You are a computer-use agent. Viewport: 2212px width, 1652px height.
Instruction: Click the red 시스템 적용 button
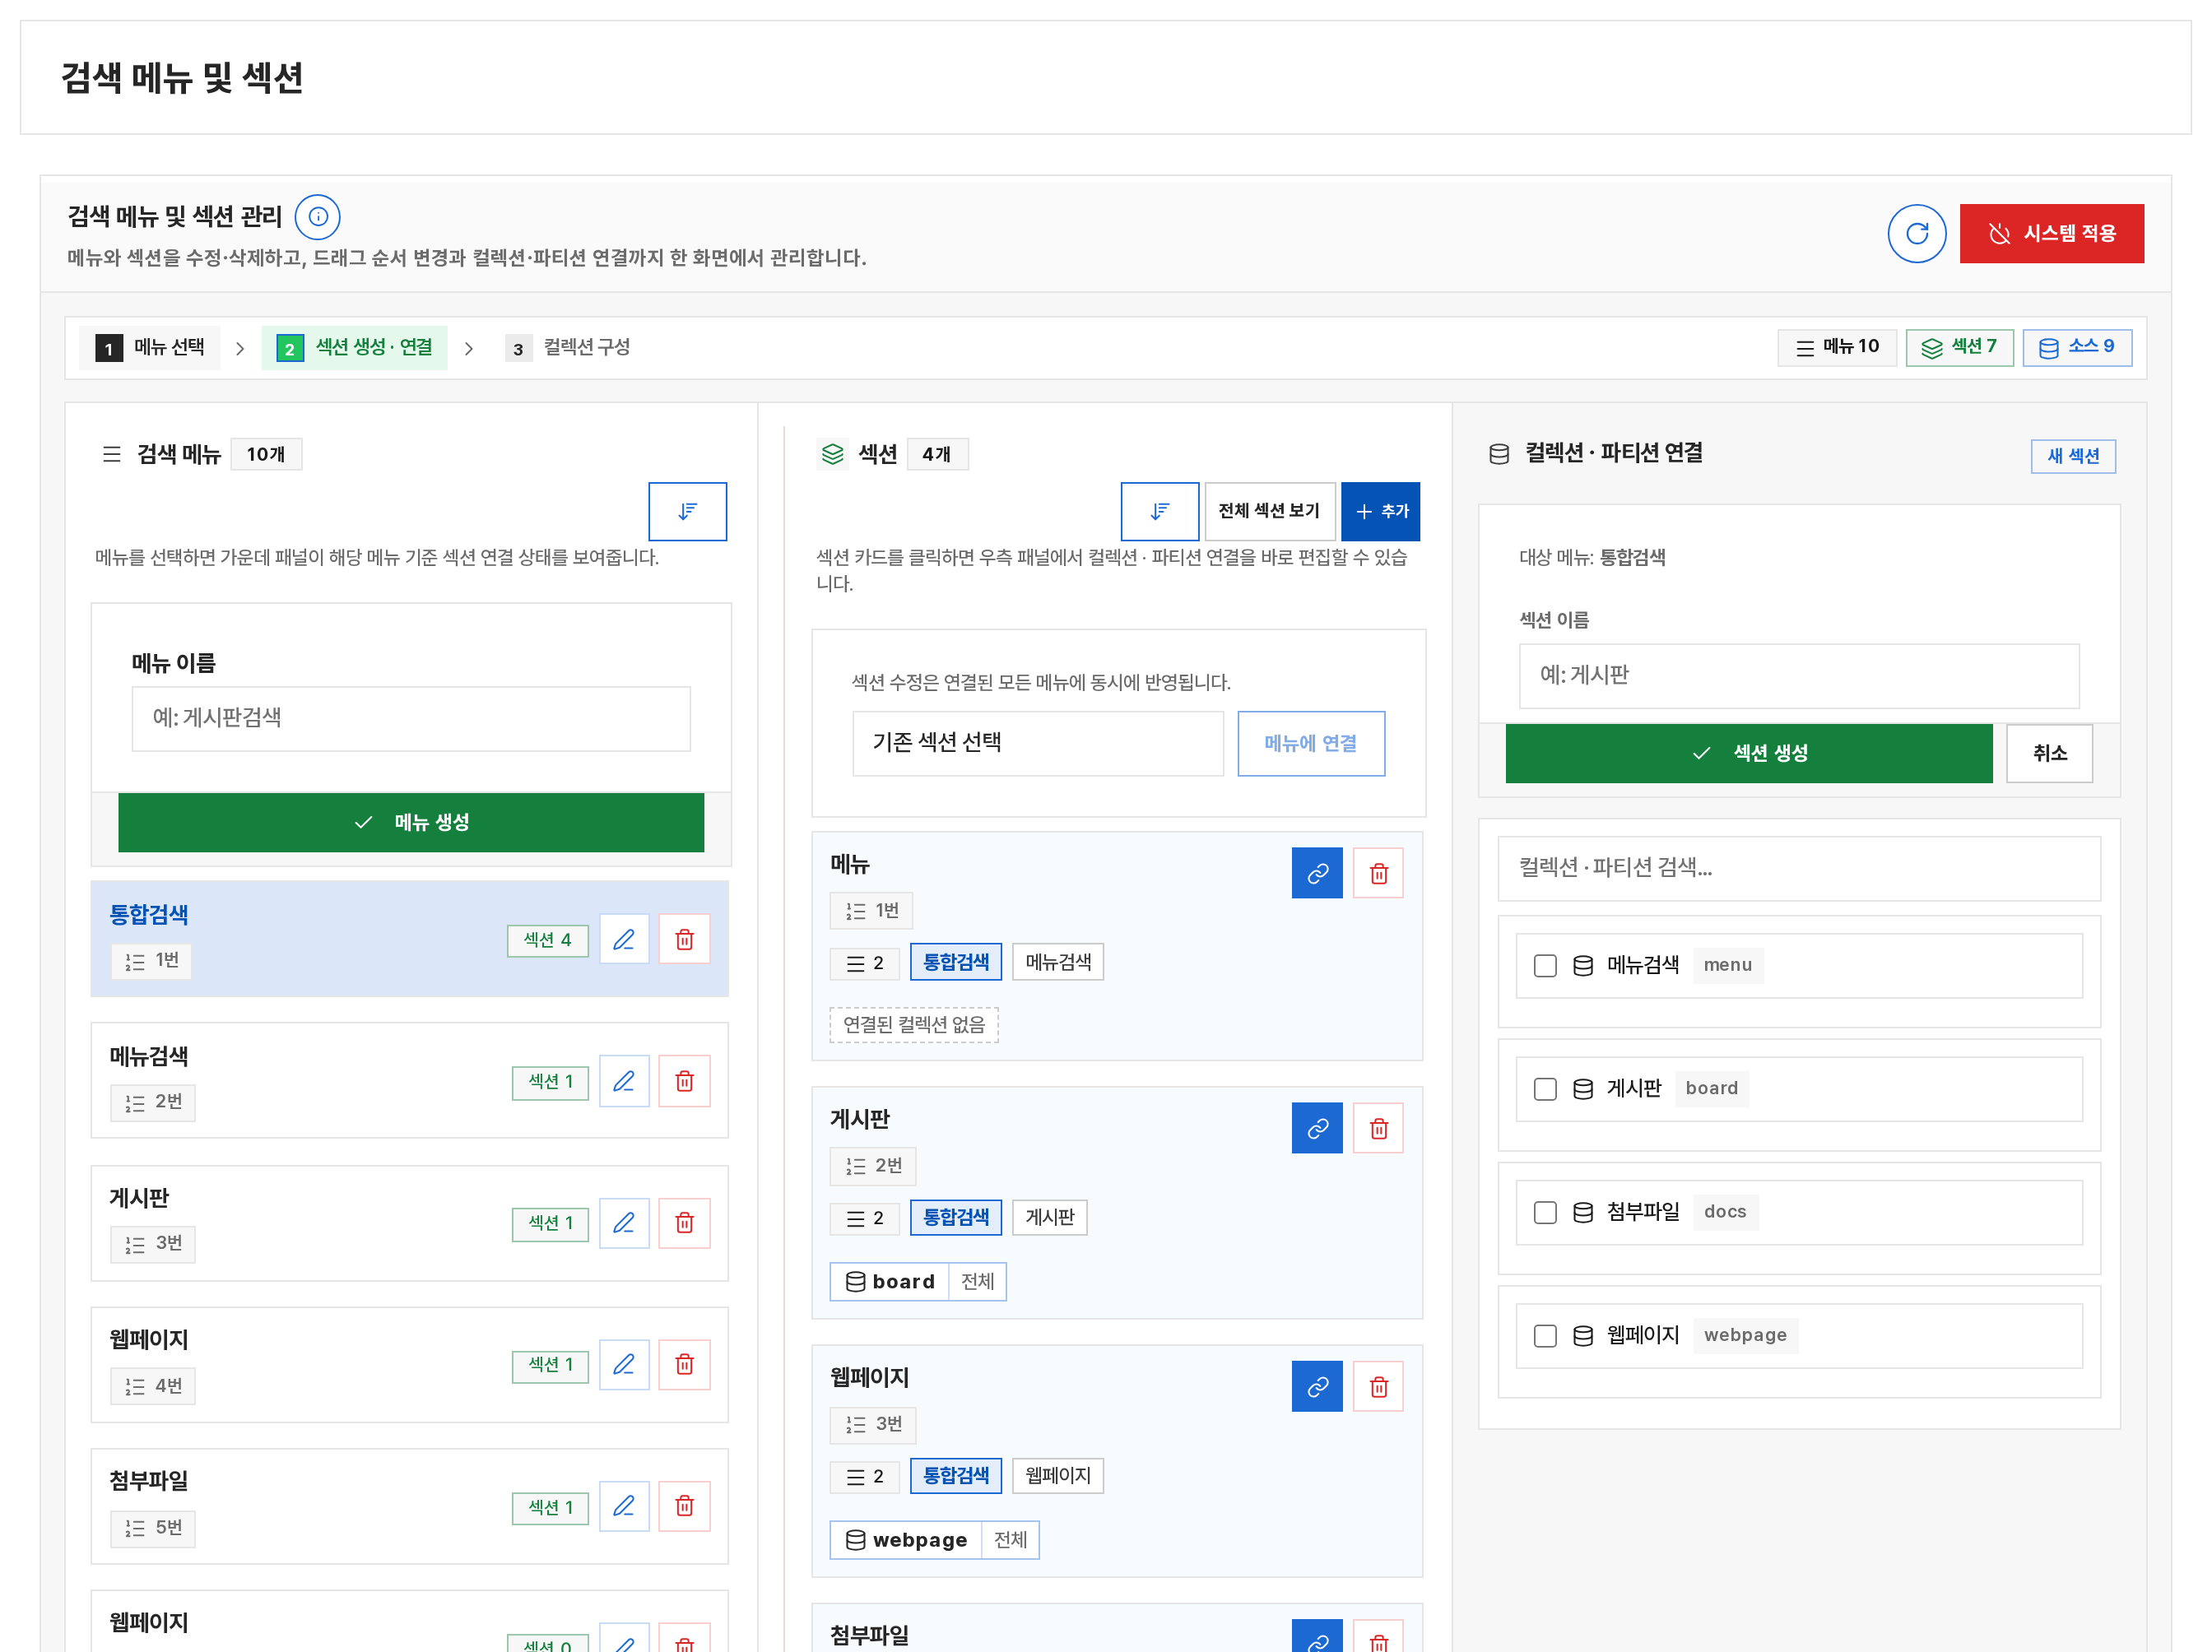[2051, 234]
